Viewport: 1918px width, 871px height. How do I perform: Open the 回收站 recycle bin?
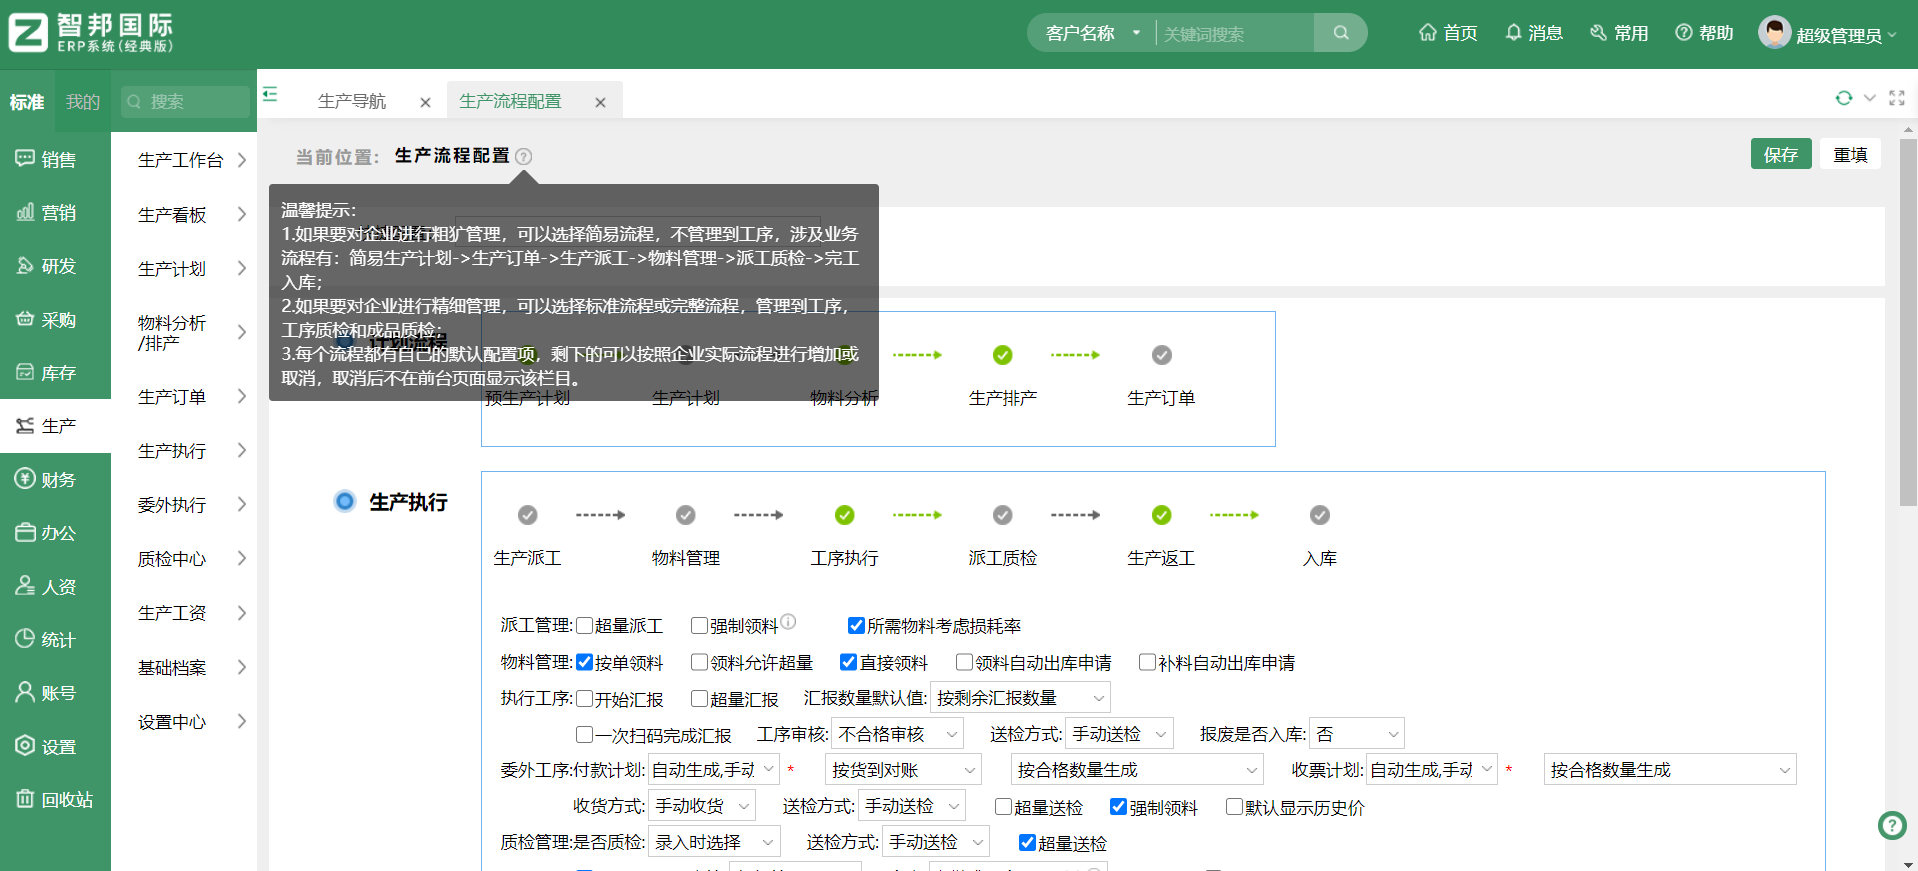(x=55, y=800)
